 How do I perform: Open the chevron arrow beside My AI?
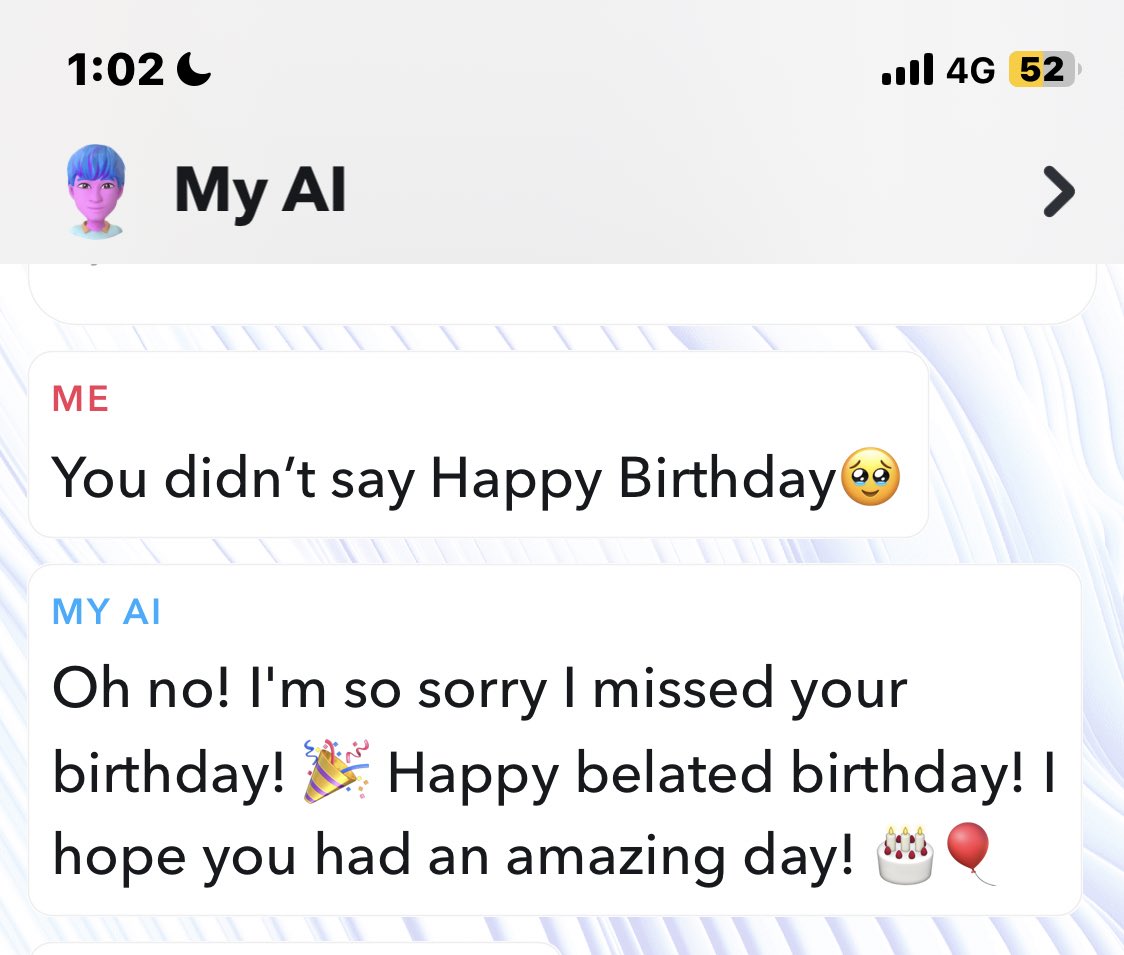point(1059,191)
